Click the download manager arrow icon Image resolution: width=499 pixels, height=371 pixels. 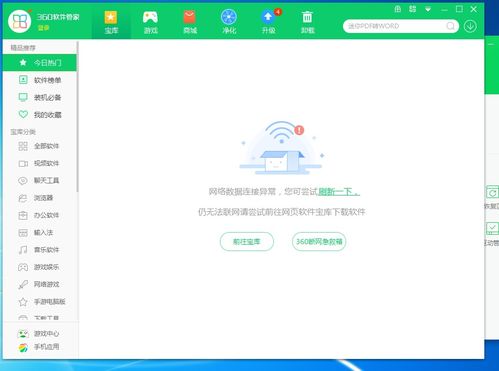[470, 26]
